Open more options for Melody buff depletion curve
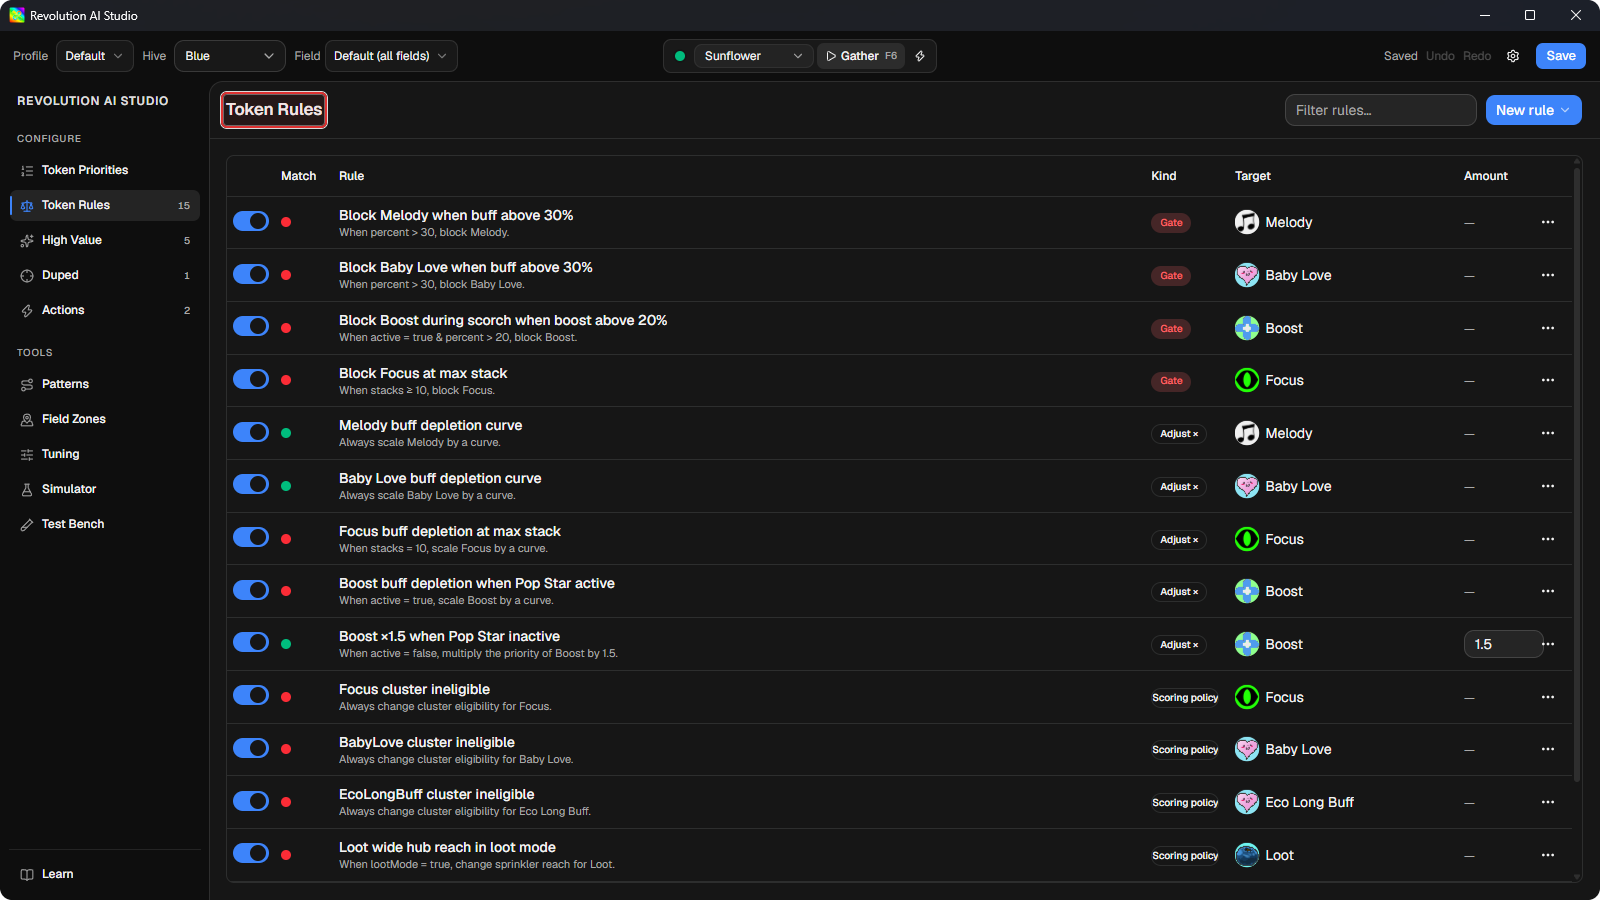 (x=1548, y=433)
